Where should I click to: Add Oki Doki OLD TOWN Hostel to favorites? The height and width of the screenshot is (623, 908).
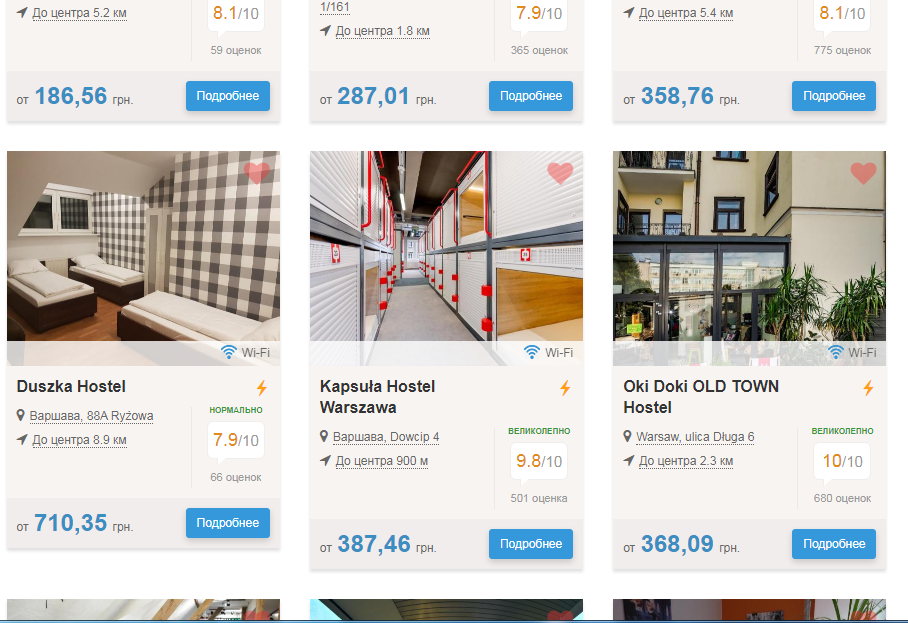(863, 173)
